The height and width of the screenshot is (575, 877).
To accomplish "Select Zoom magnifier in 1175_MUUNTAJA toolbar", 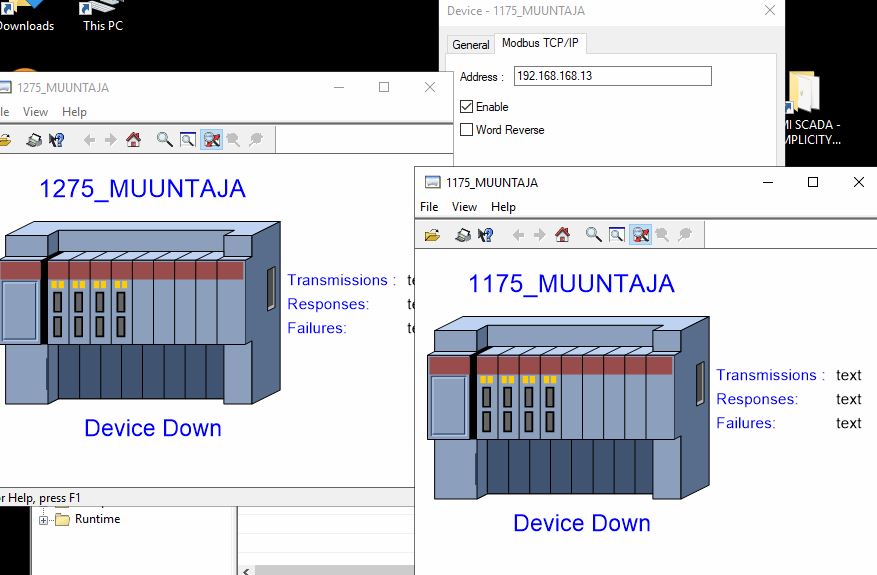I will click(593, 235).
